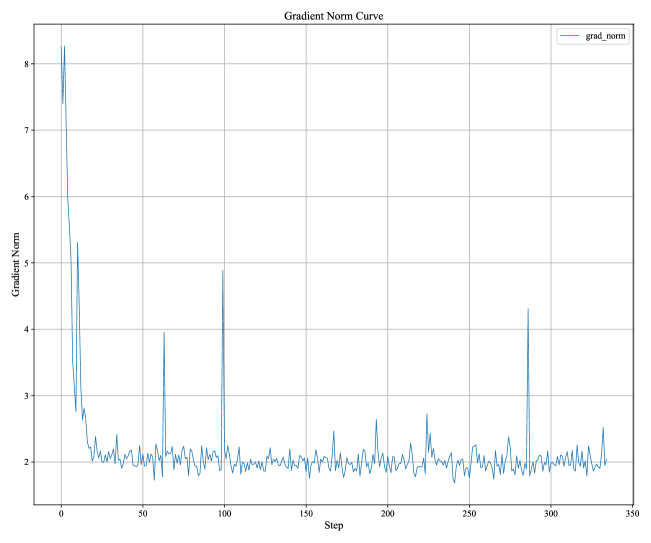Click the spike peak near step 286
This screenshot has height=543, width=651.
click(x=528, y=309)
